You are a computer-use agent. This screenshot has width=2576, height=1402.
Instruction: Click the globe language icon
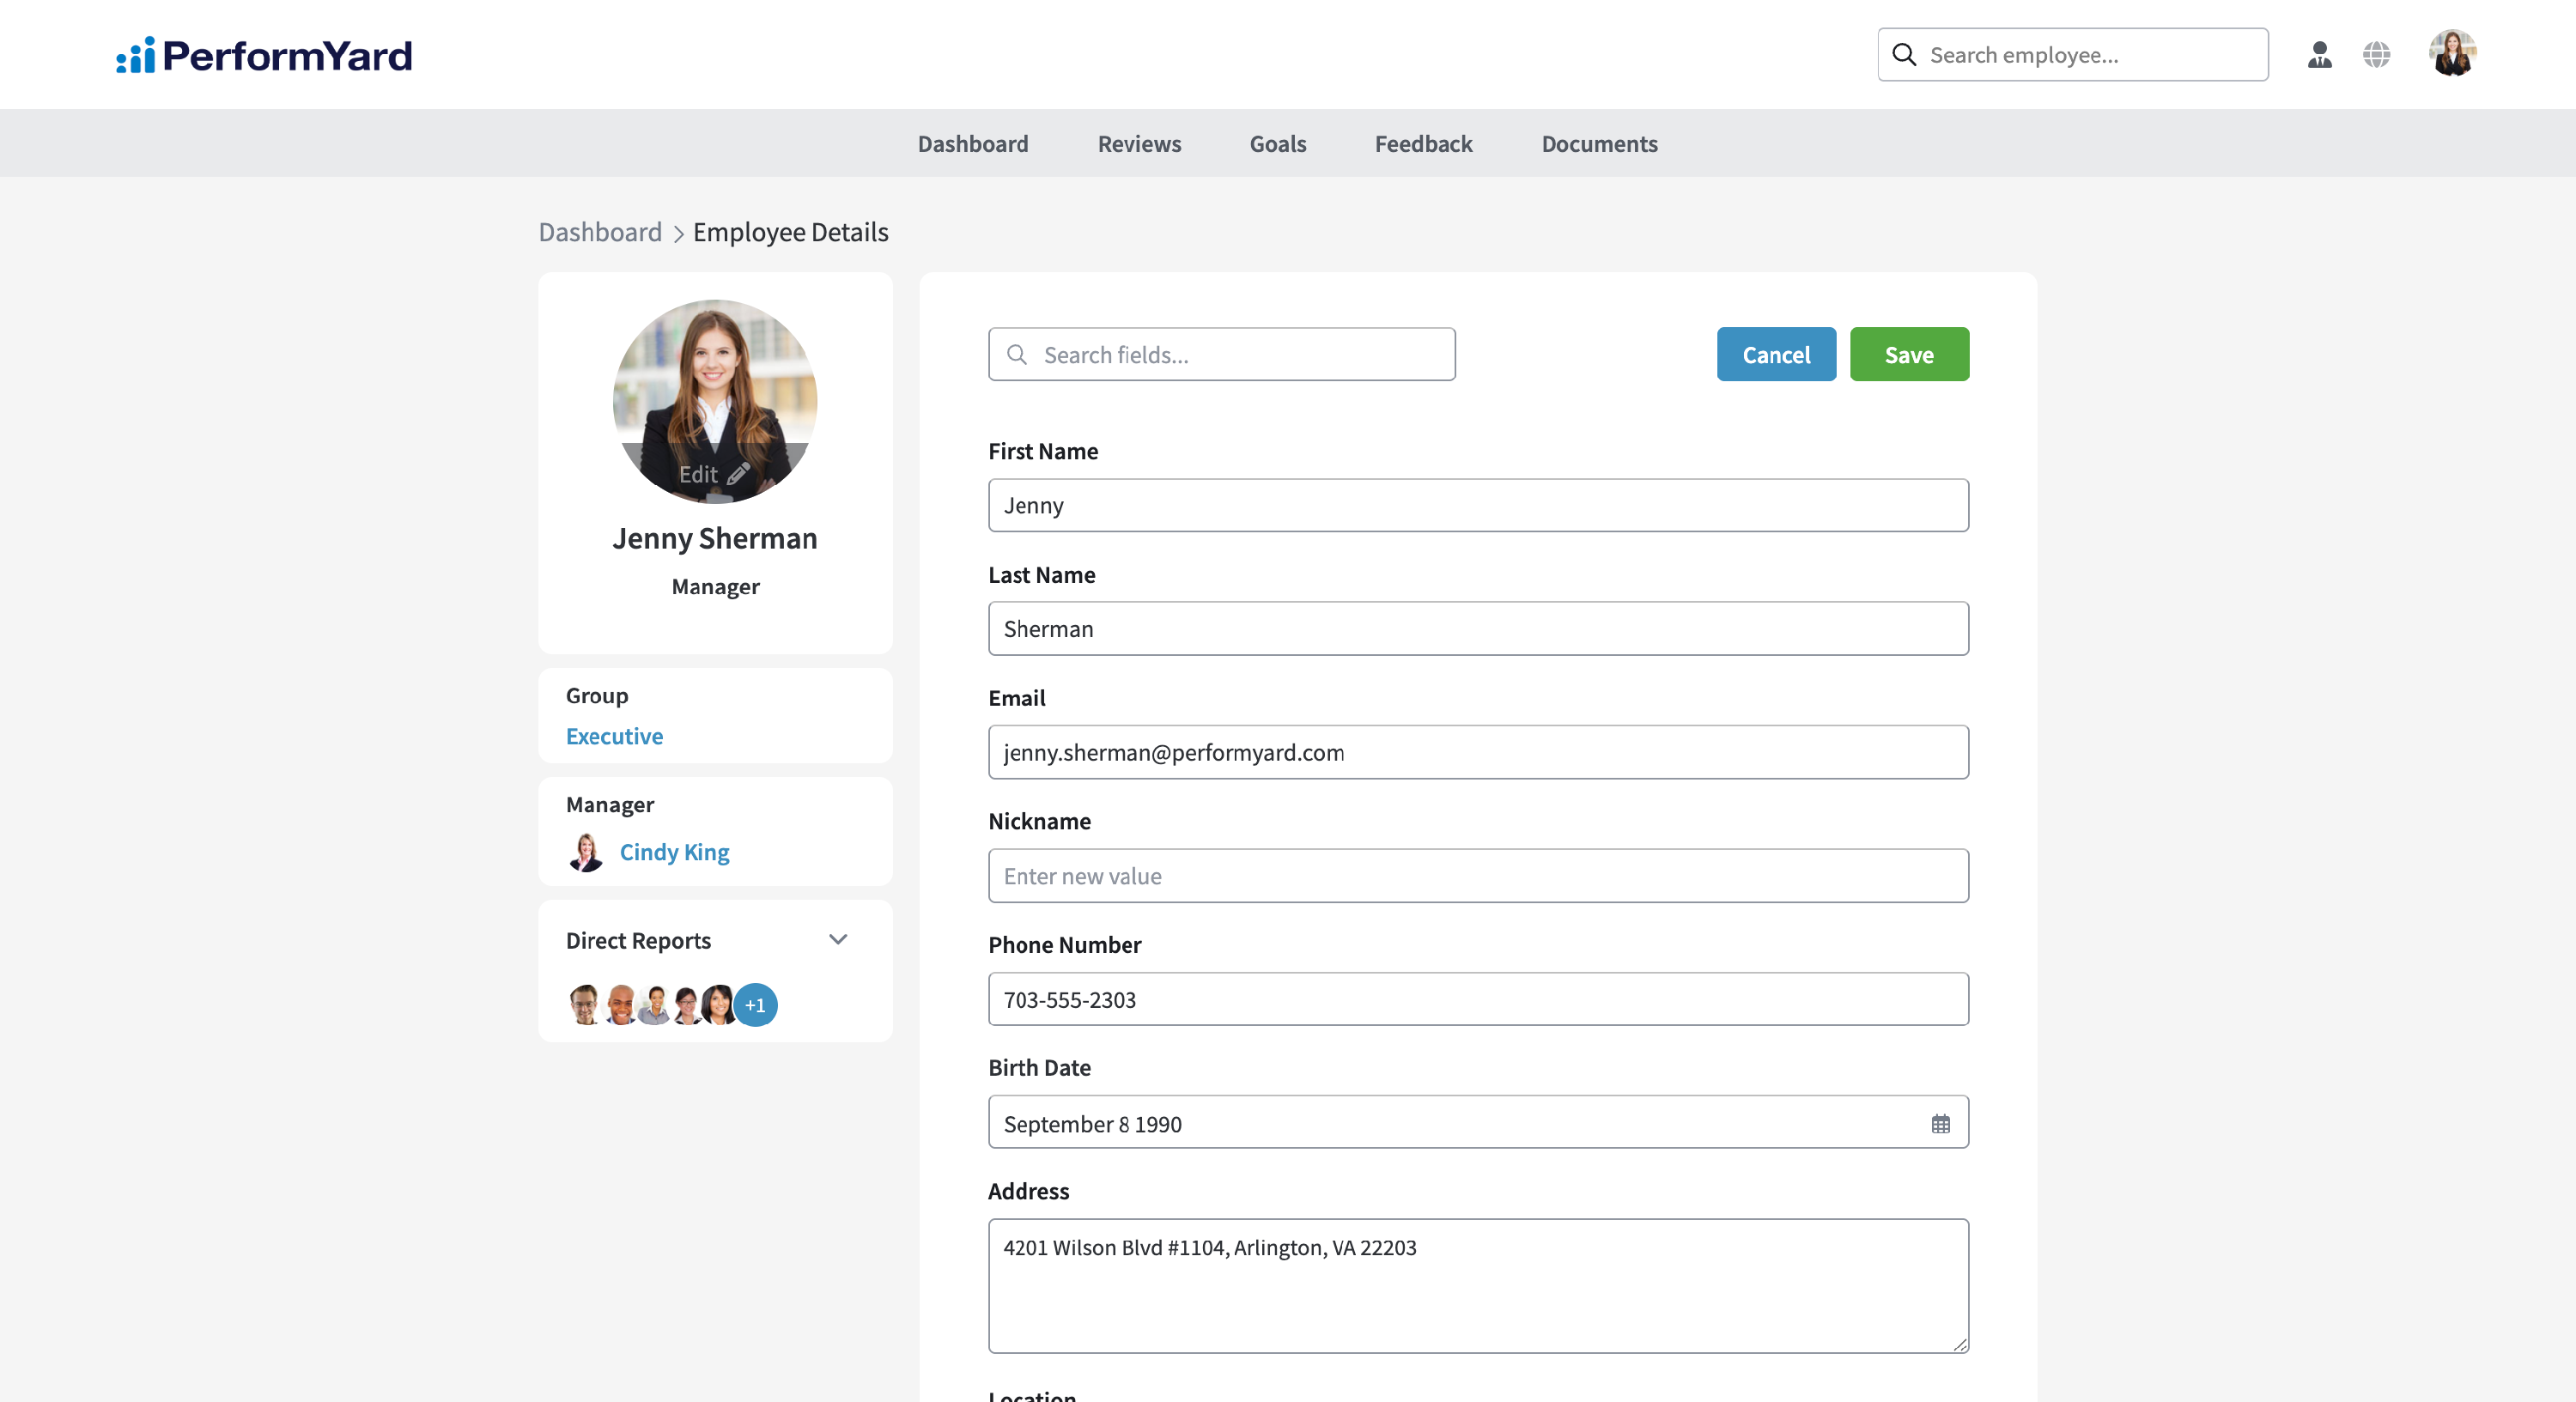[2377, 55]
